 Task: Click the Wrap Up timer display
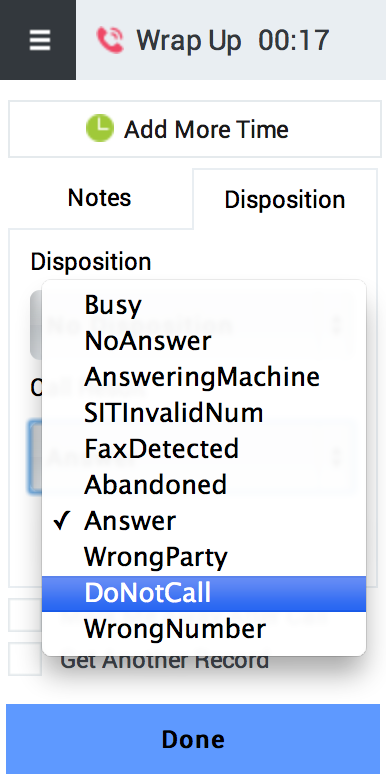click(x=293, y=41)
